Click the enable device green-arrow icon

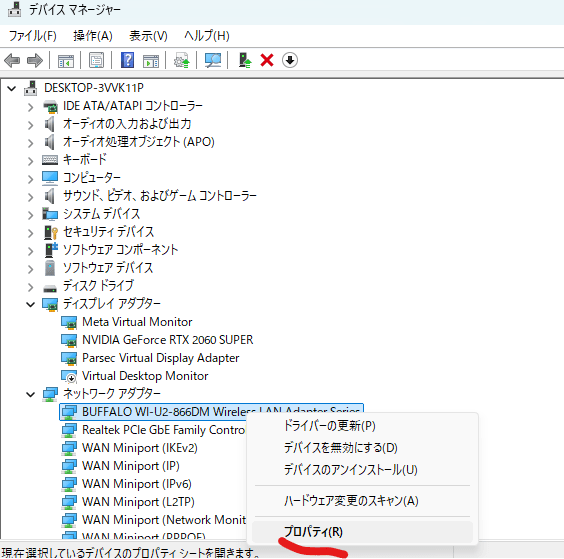click(245, 60)
